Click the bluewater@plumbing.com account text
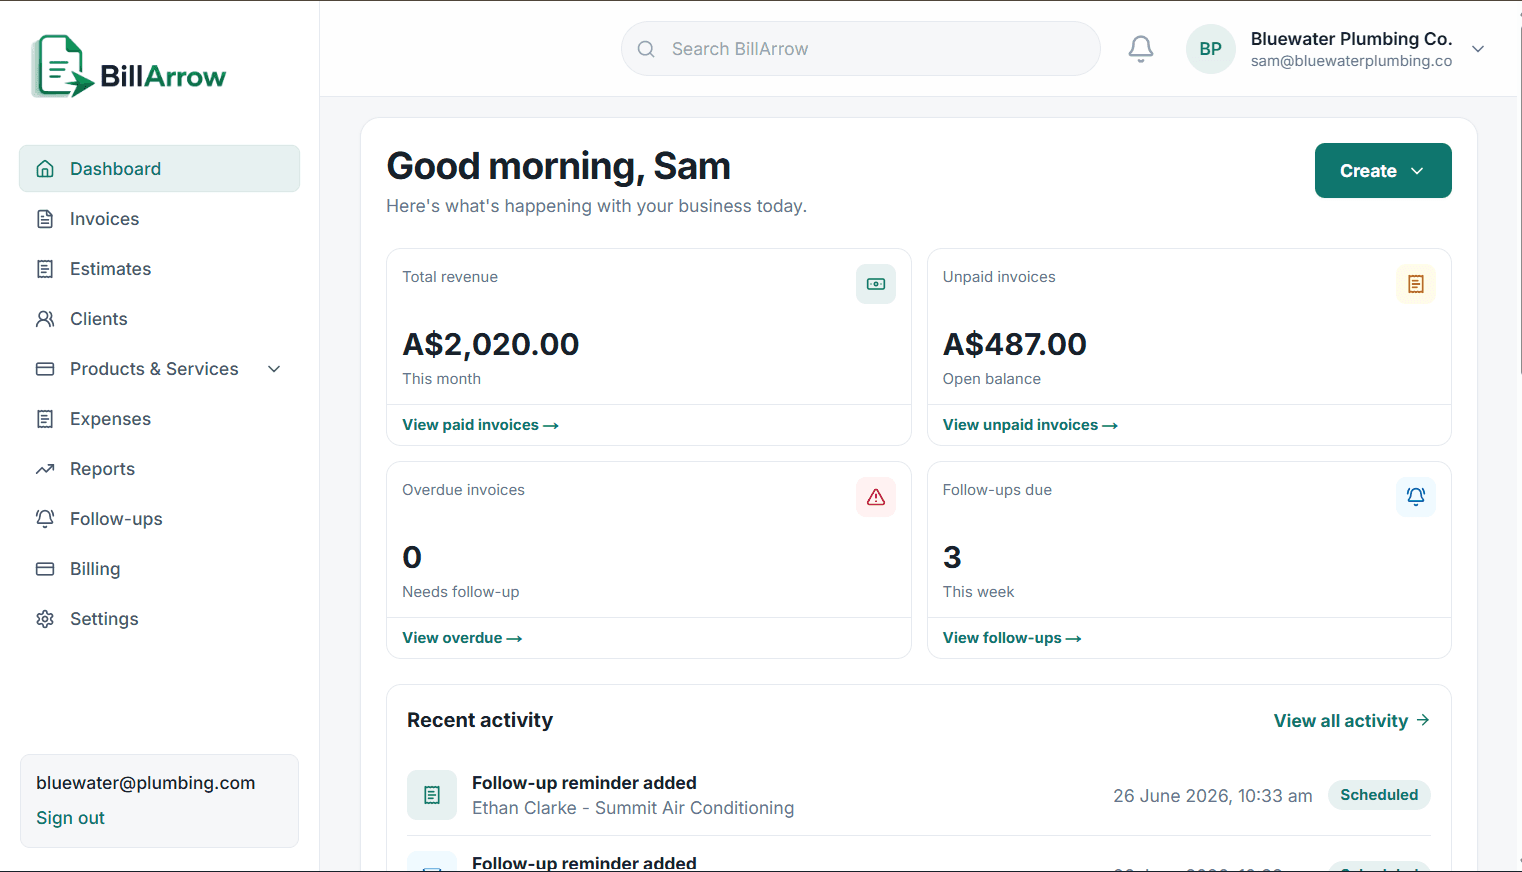 pos(146,783)
